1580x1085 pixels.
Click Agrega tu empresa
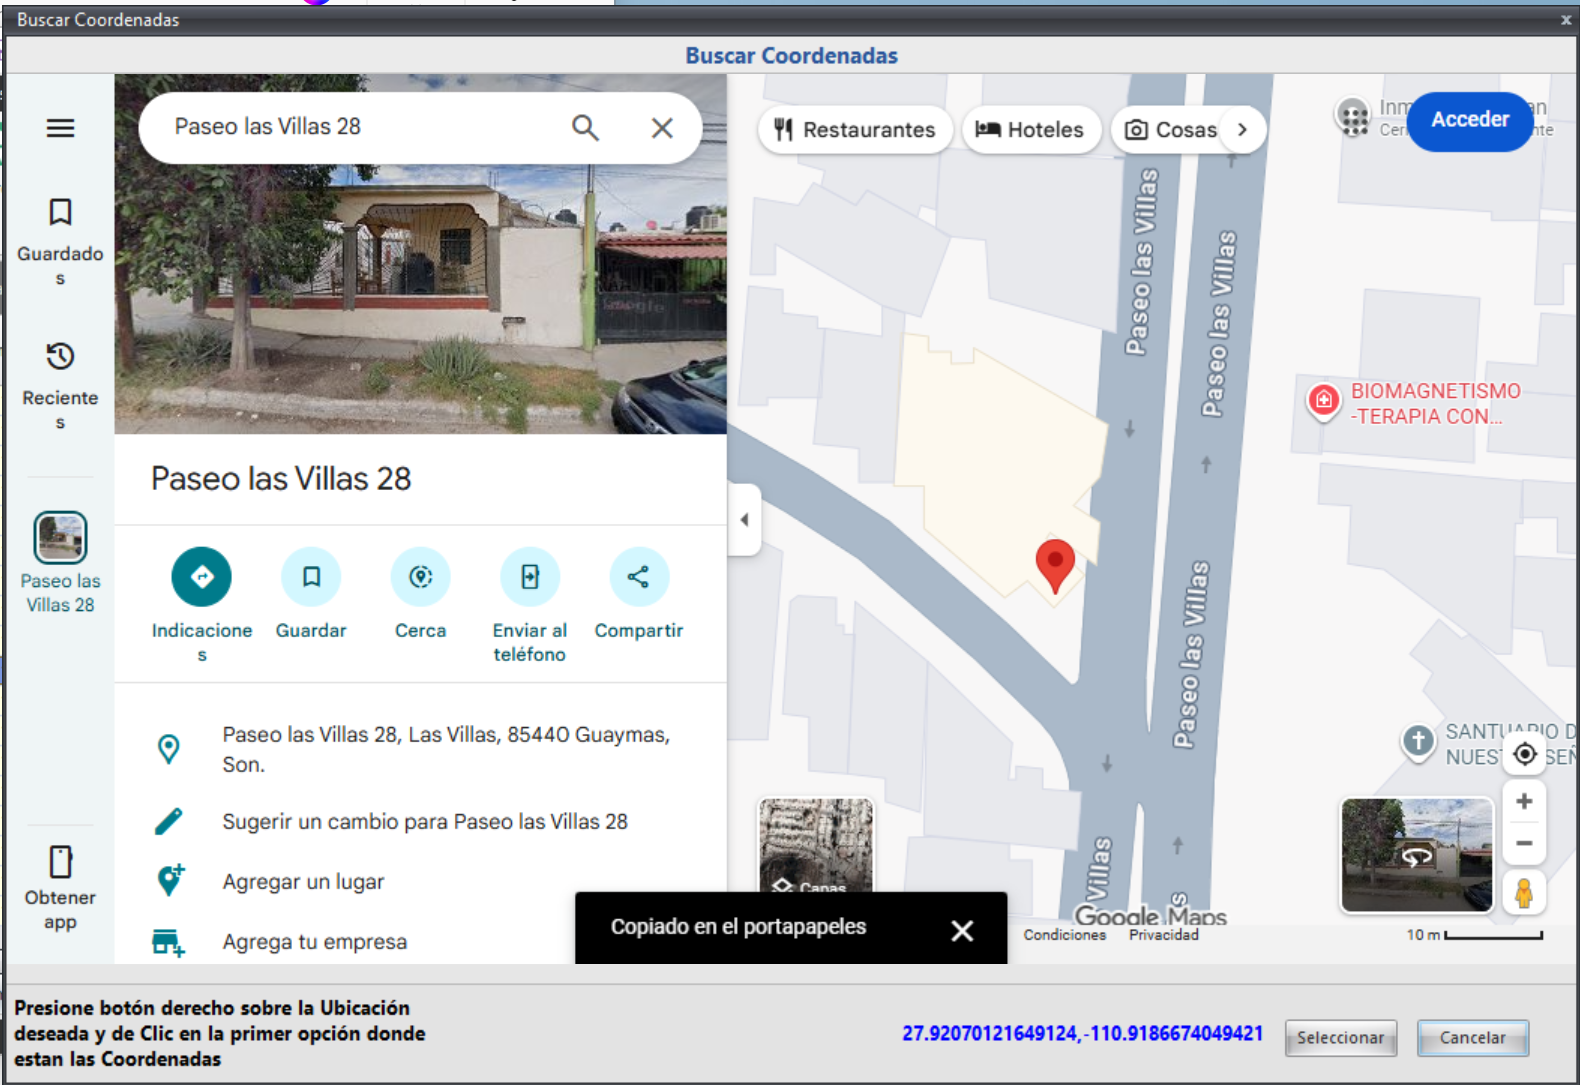click(314, 942)
